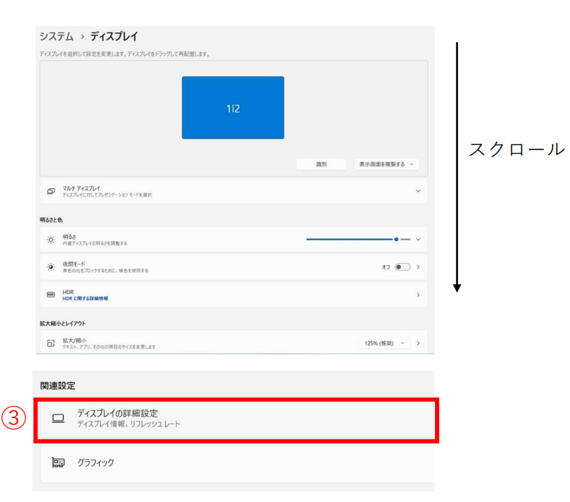The image size is (570, 502).
Task: Open the 表示画面を複製する dropdown
Action: [x=386, y=164]
